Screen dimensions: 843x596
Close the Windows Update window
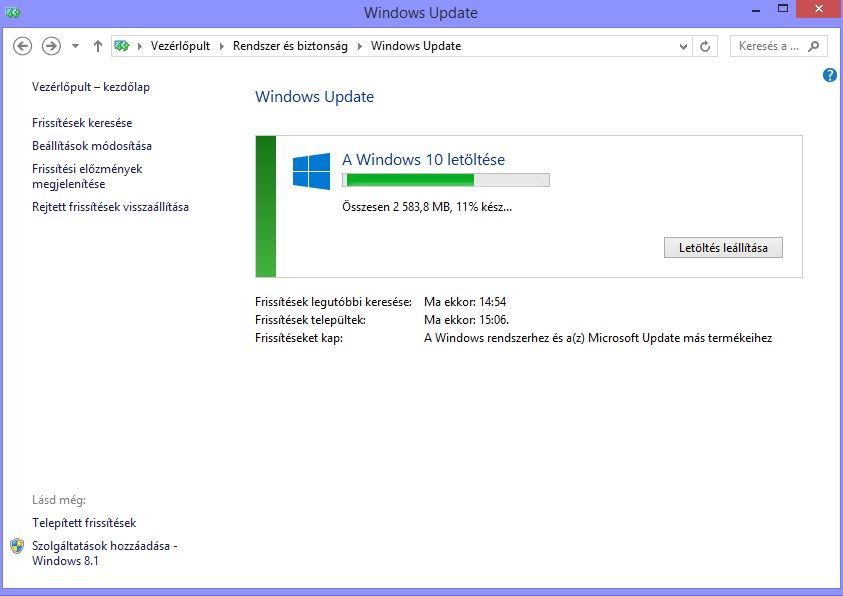pyautogui.click(x=819, y=9)
